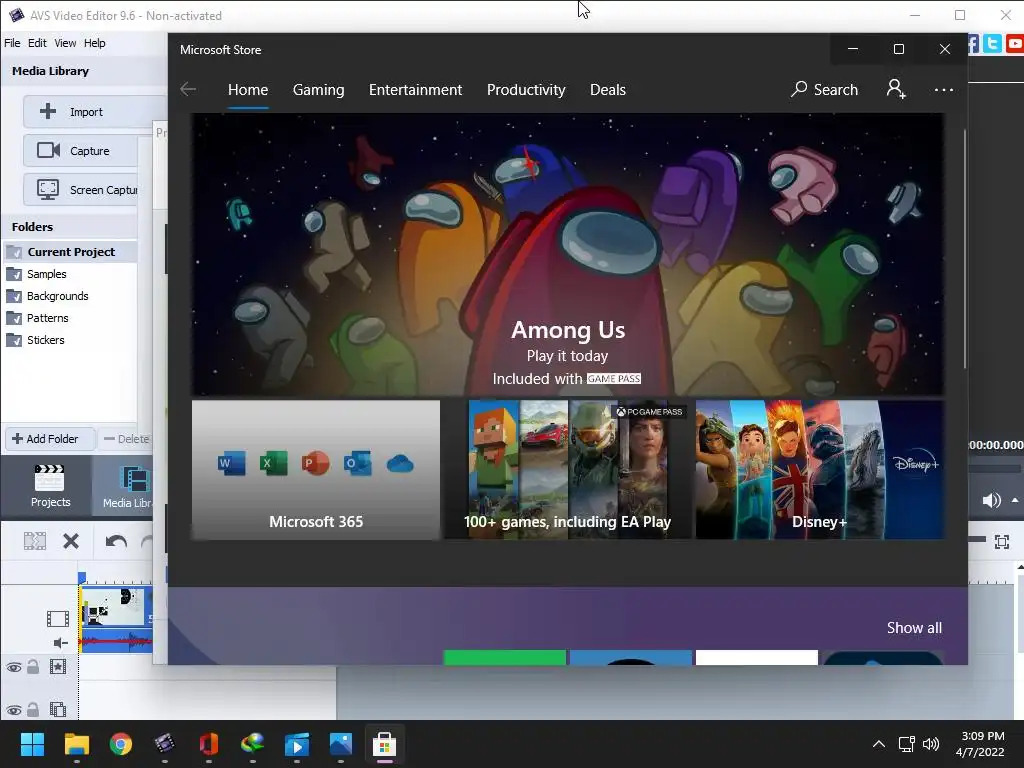Switch to Deals tab in Store
The height and width of the screenshot is (768, 1024).
(x=608, y=89)
